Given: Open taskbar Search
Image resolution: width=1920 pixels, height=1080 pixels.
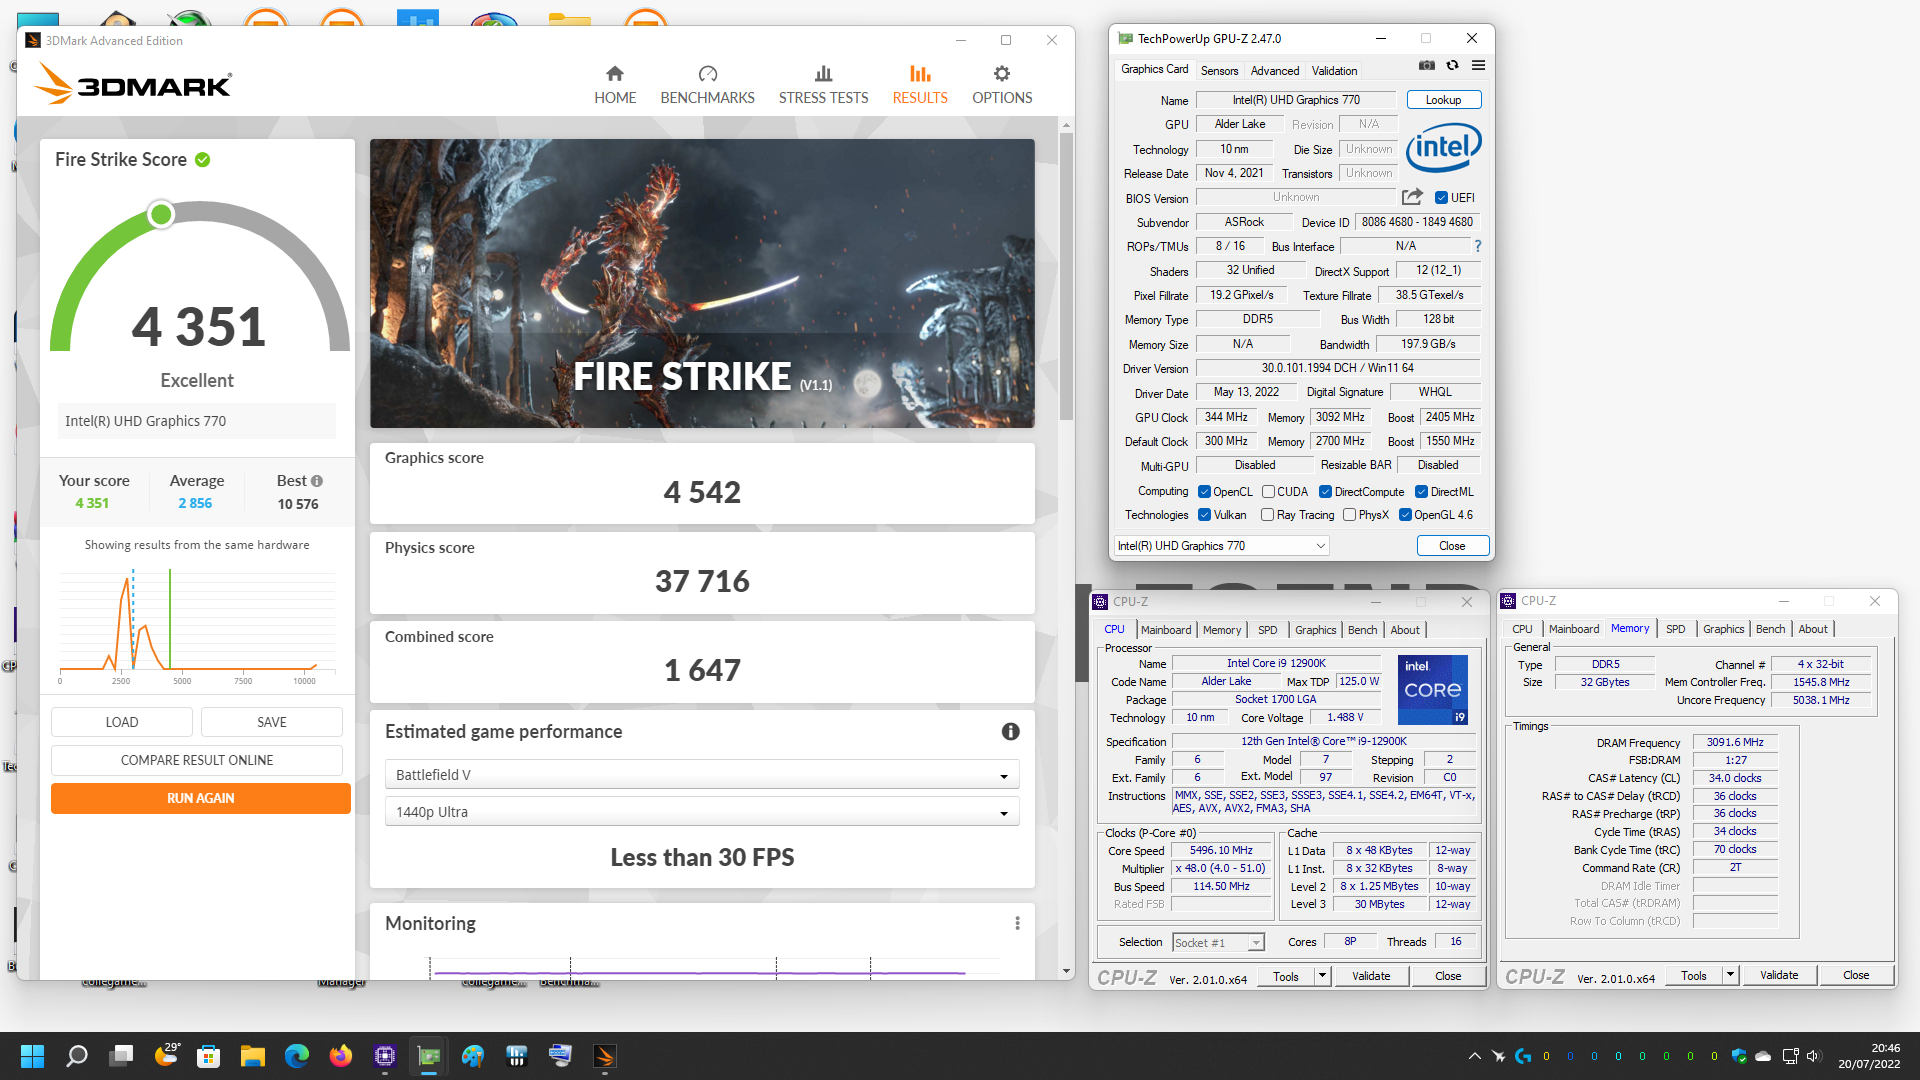Looking at the screenshot, I should tap(77, 1056).
